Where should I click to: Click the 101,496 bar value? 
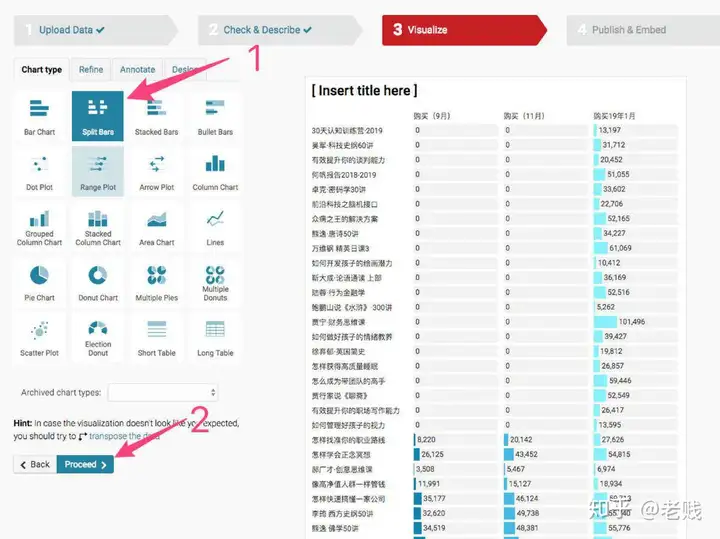632,322
